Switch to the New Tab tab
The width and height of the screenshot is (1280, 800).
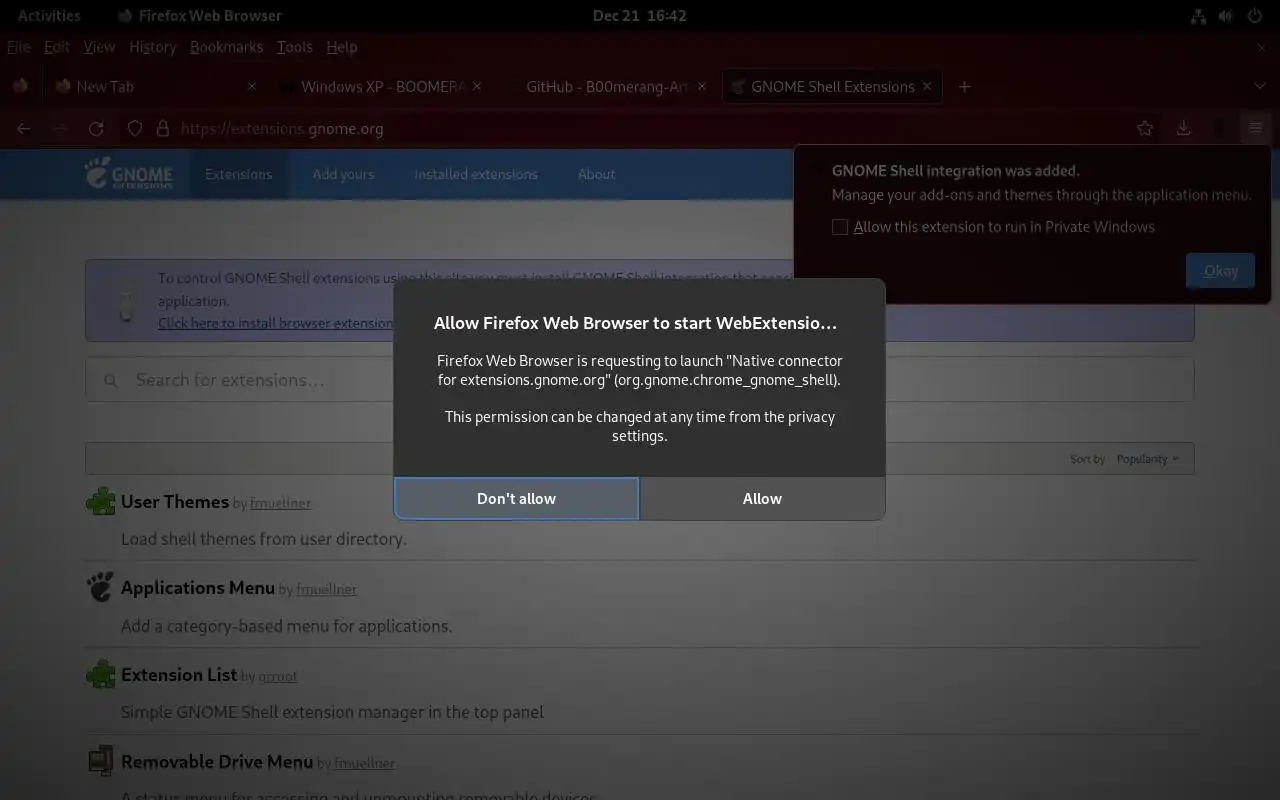tap(155, 87)
